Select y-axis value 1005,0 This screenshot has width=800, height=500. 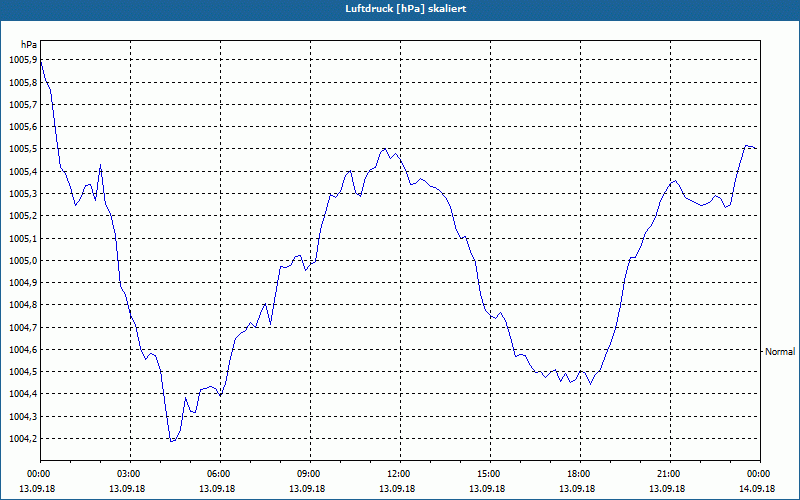click(23, 261)
